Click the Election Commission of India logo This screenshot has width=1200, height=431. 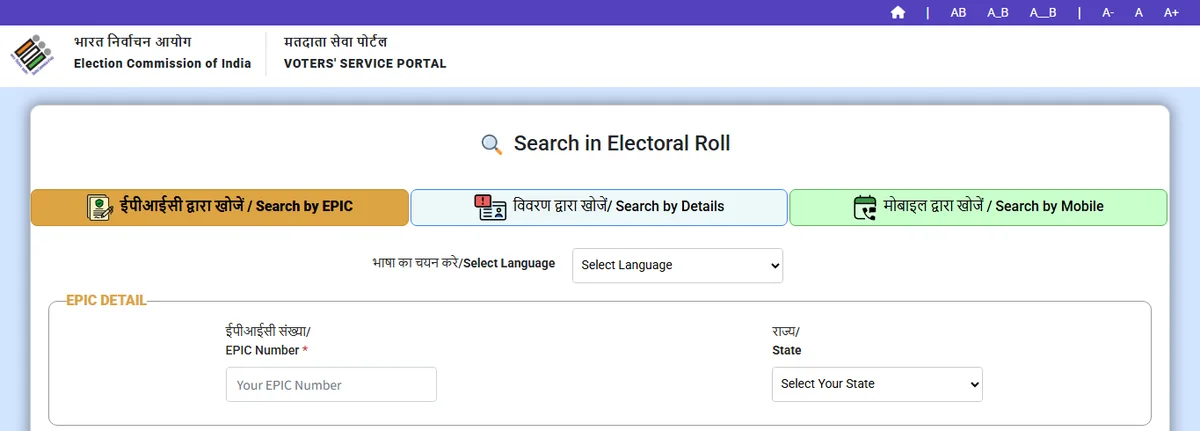click(34, 54)
